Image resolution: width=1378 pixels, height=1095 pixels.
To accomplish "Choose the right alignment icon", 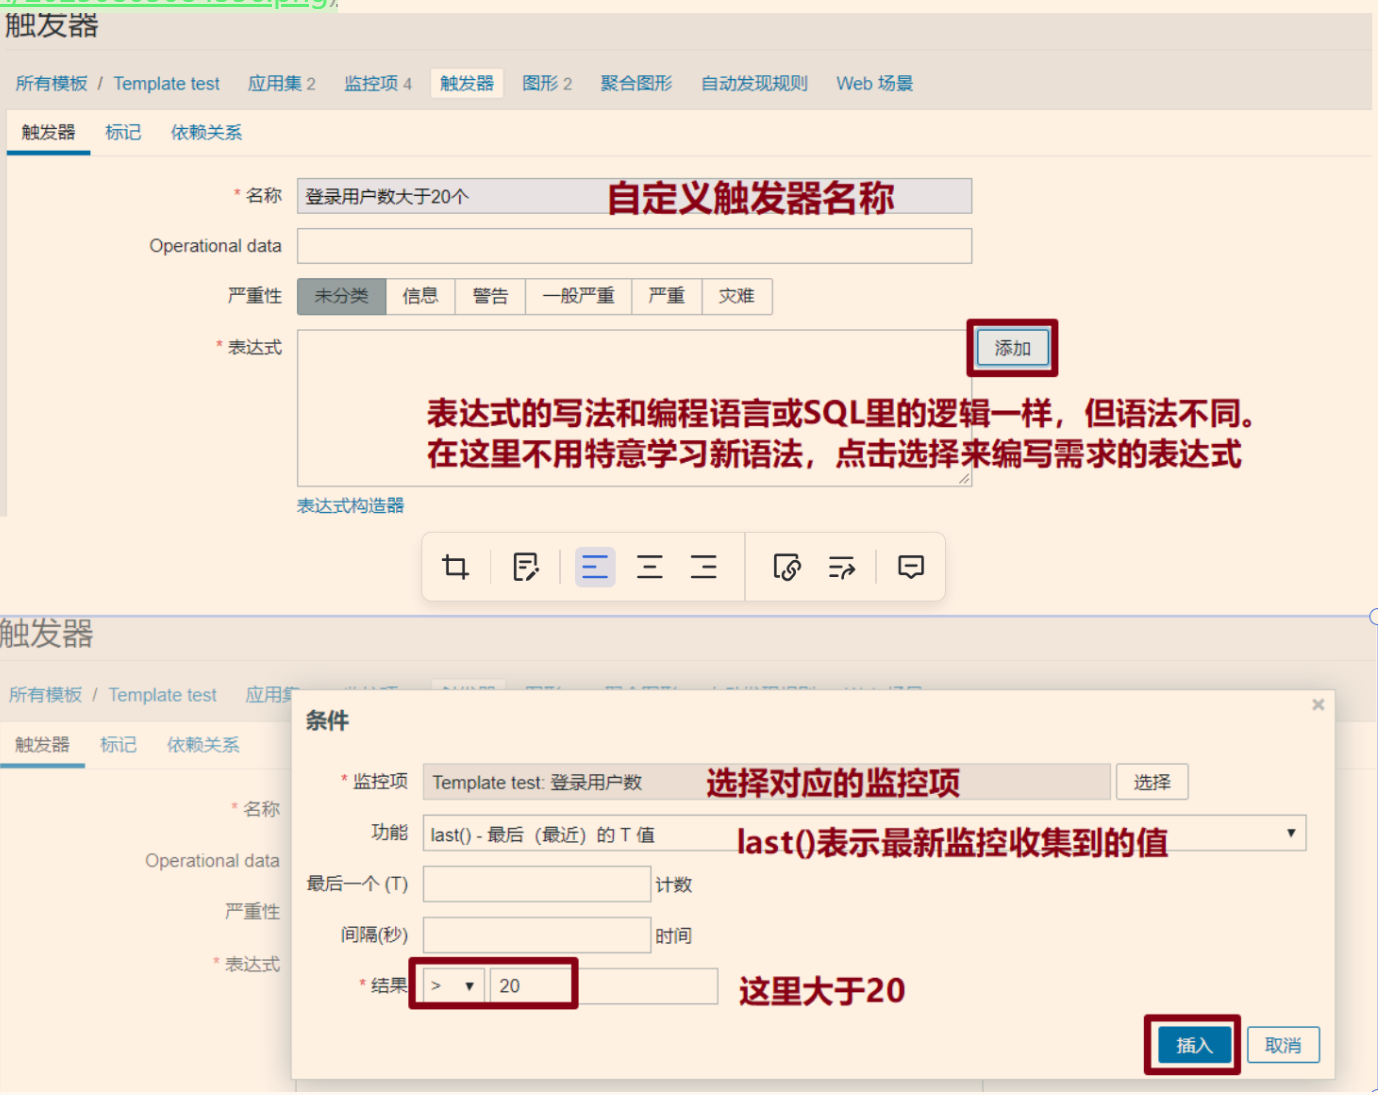I will click(704, 567).
